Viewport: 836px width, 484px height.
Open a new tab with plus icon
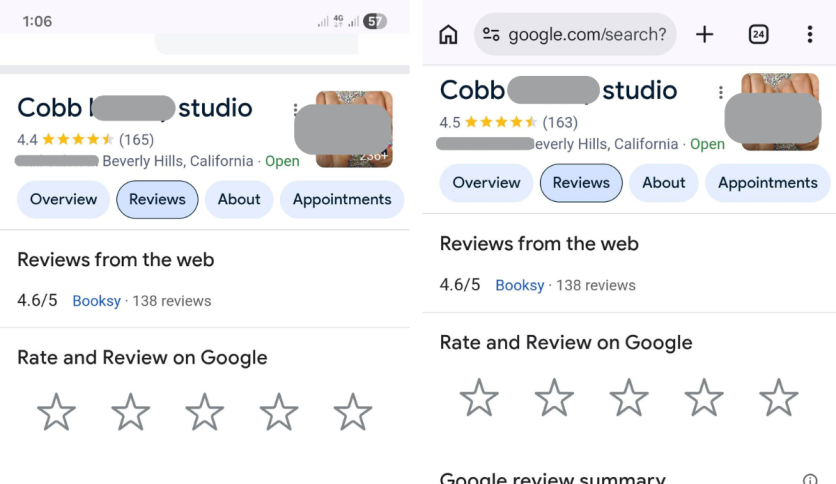(705, 35)
